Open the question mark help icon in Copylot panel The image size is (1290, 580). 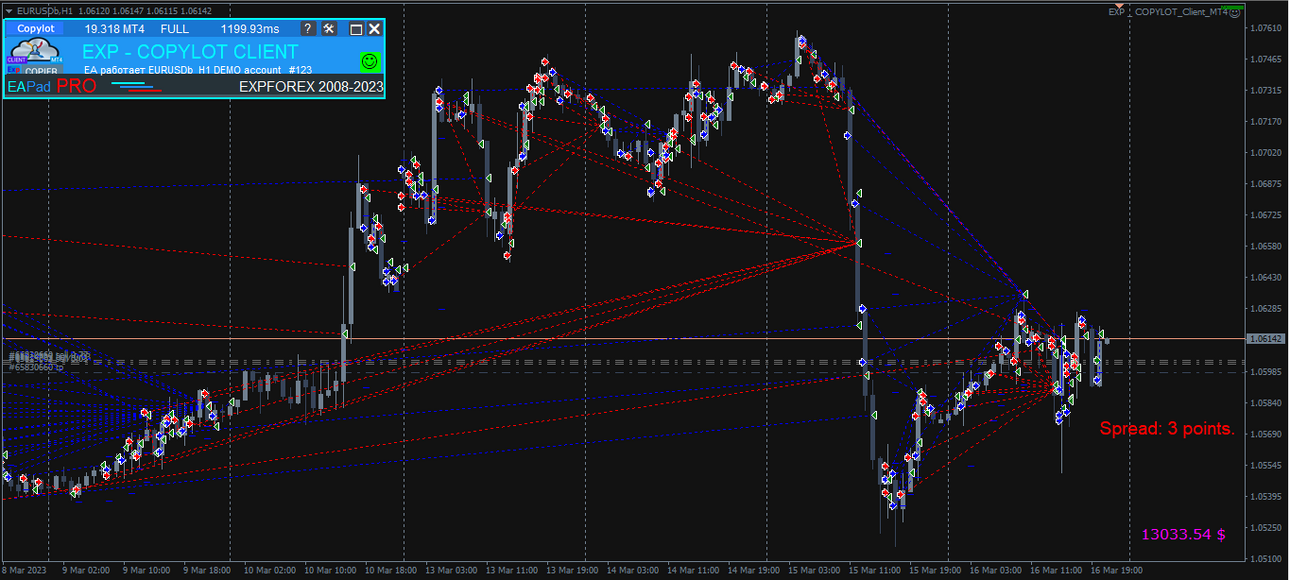308,29
